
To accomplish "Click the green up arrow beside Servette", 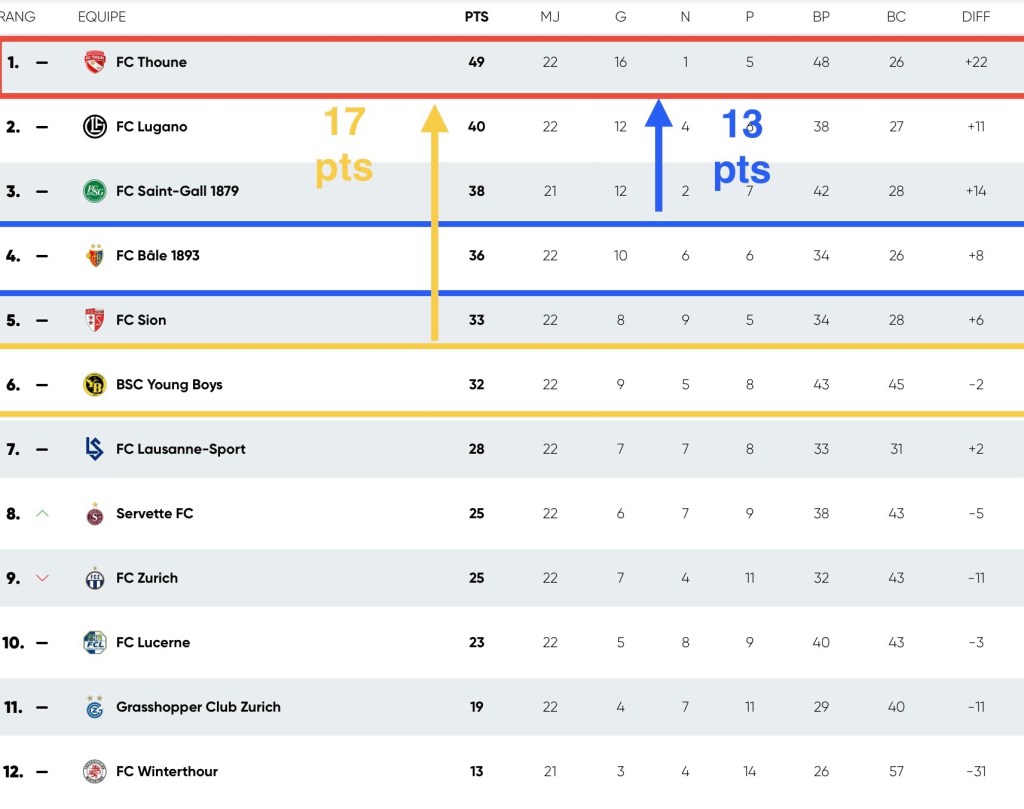I will point(42,513).
